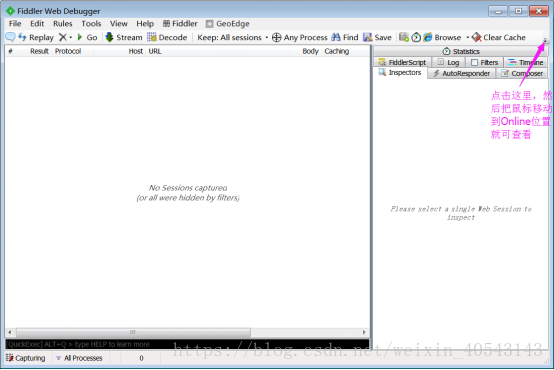
Task: Toggle the Capturing status indicator
Action: 25,358
